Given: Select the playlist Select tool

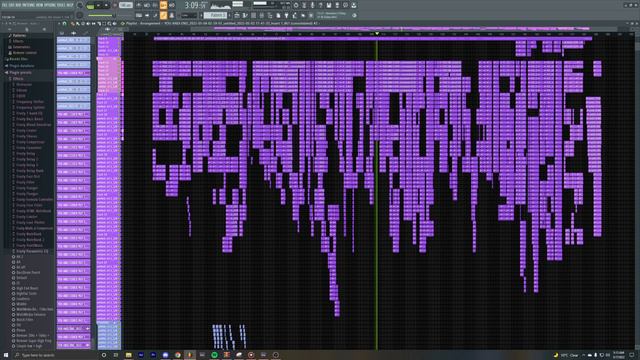Looking at the screenshot, I should pyautogui.click(x=104, y=23).
